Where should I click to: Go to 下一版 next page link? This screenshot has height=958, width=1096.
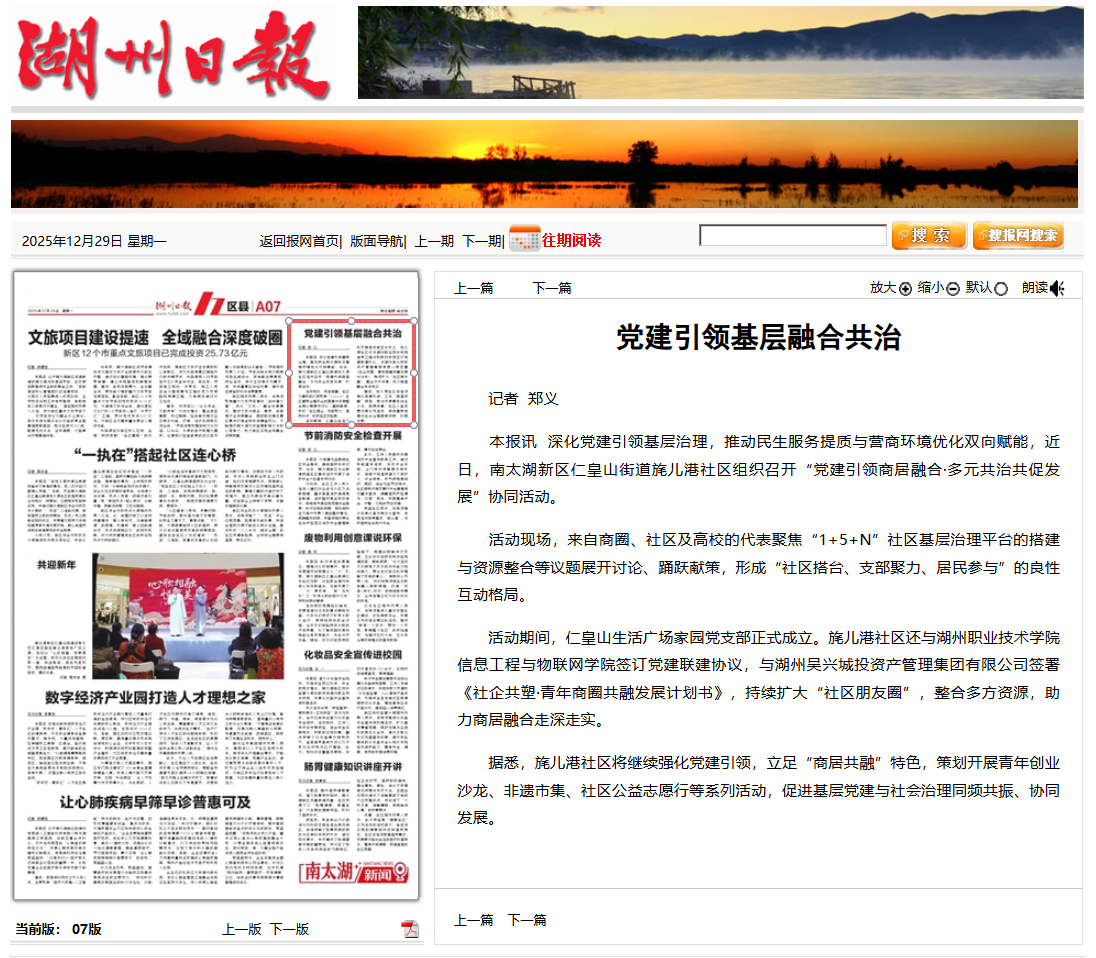pyautogui.click(x=289, y=929)
